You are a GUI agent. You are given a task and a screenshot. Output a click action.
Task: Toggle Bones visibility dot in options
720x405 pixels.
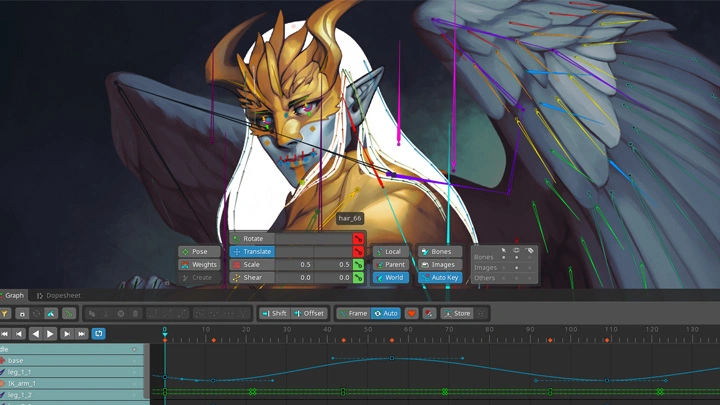click(517, 258)
